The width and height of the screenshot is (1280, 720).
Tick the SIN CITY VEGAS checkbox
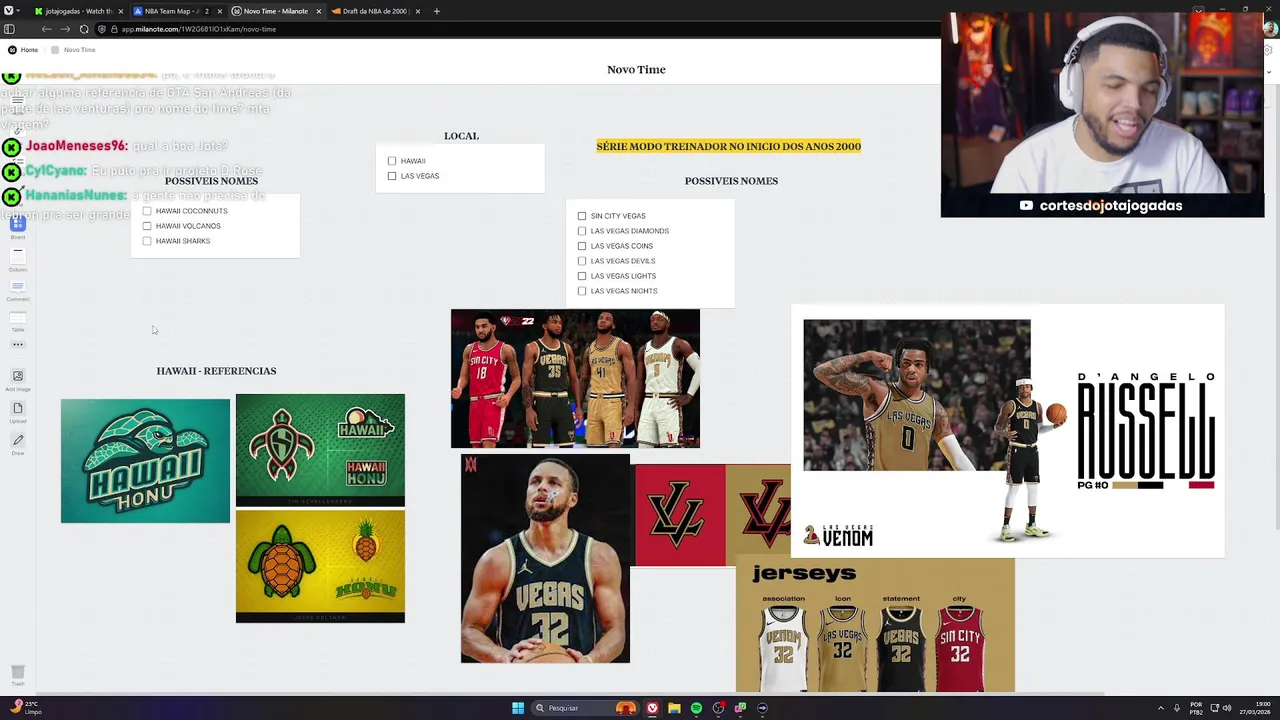coord(582,216)
